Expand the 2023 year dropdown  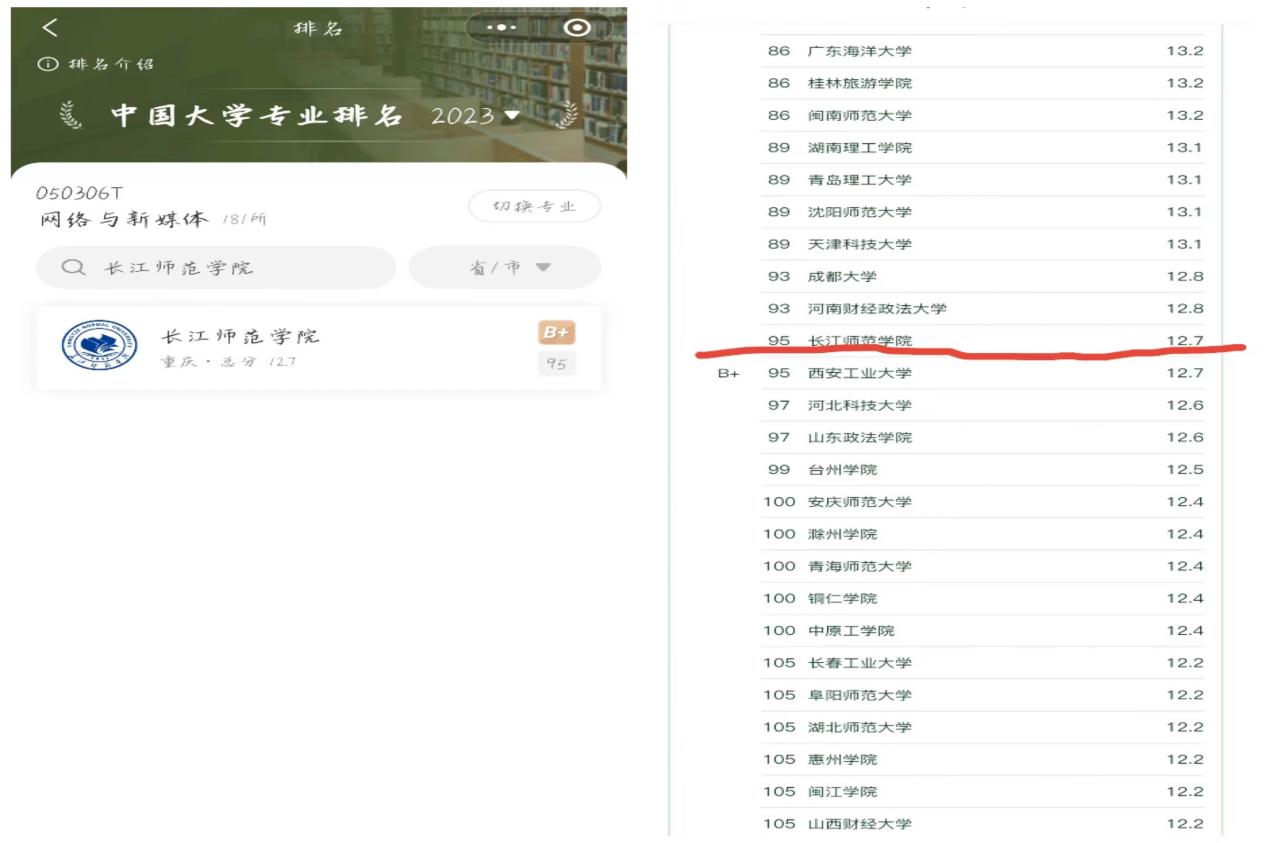(x=512, y=115)
